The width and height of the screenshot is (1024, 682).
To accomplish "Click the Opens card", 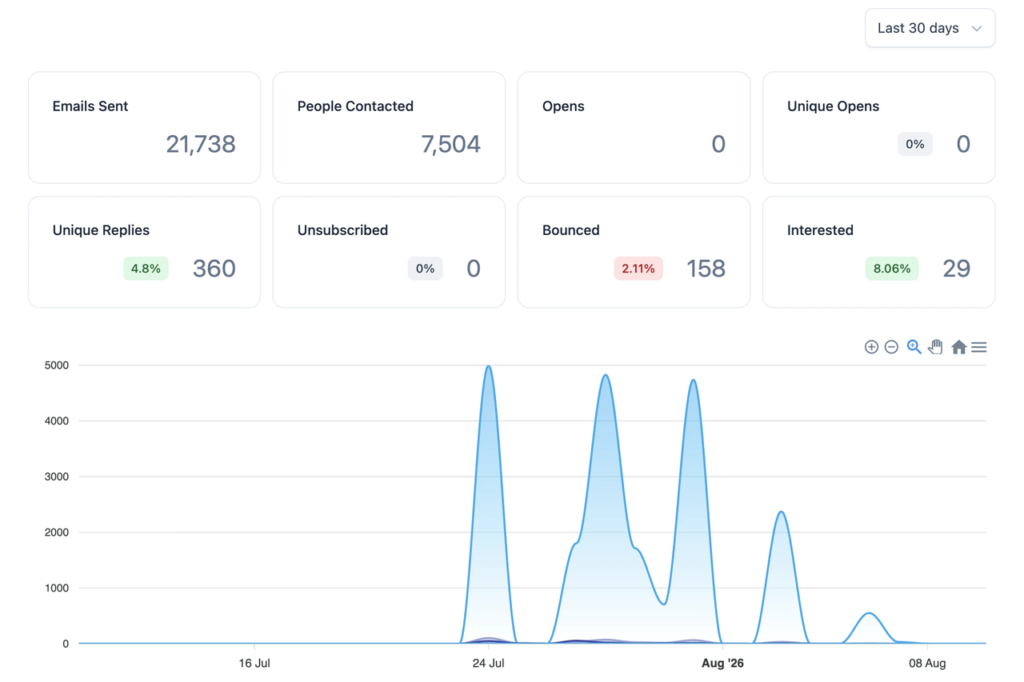I will [633, 127].
